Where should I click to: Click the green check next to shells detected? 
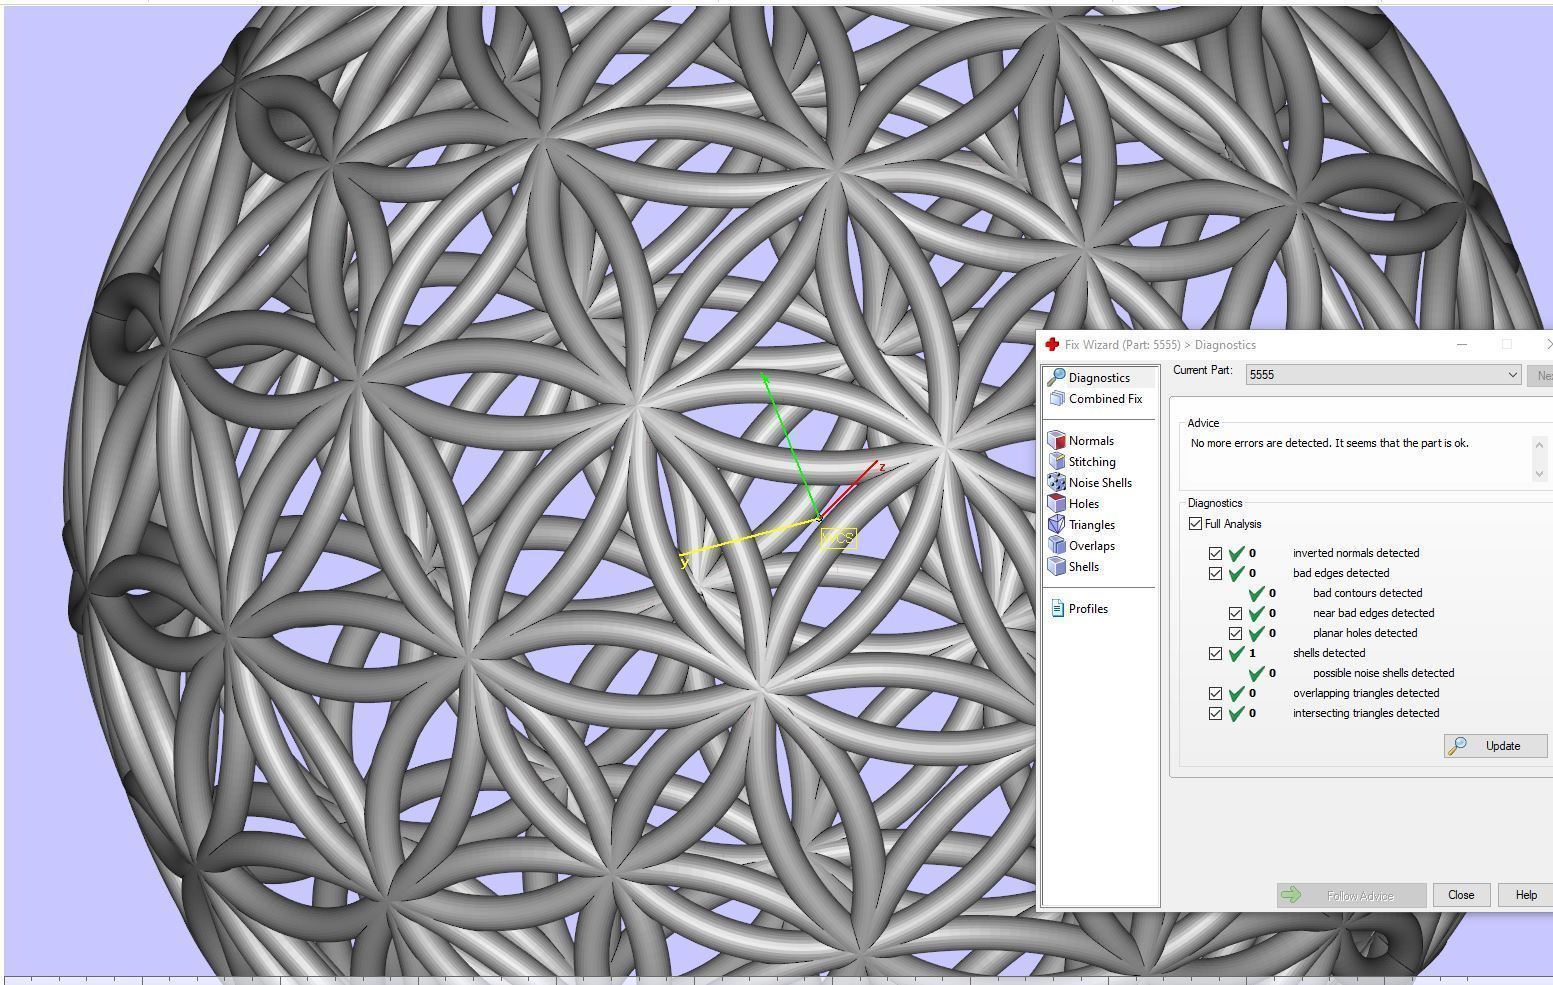[x=1236, y=653]
